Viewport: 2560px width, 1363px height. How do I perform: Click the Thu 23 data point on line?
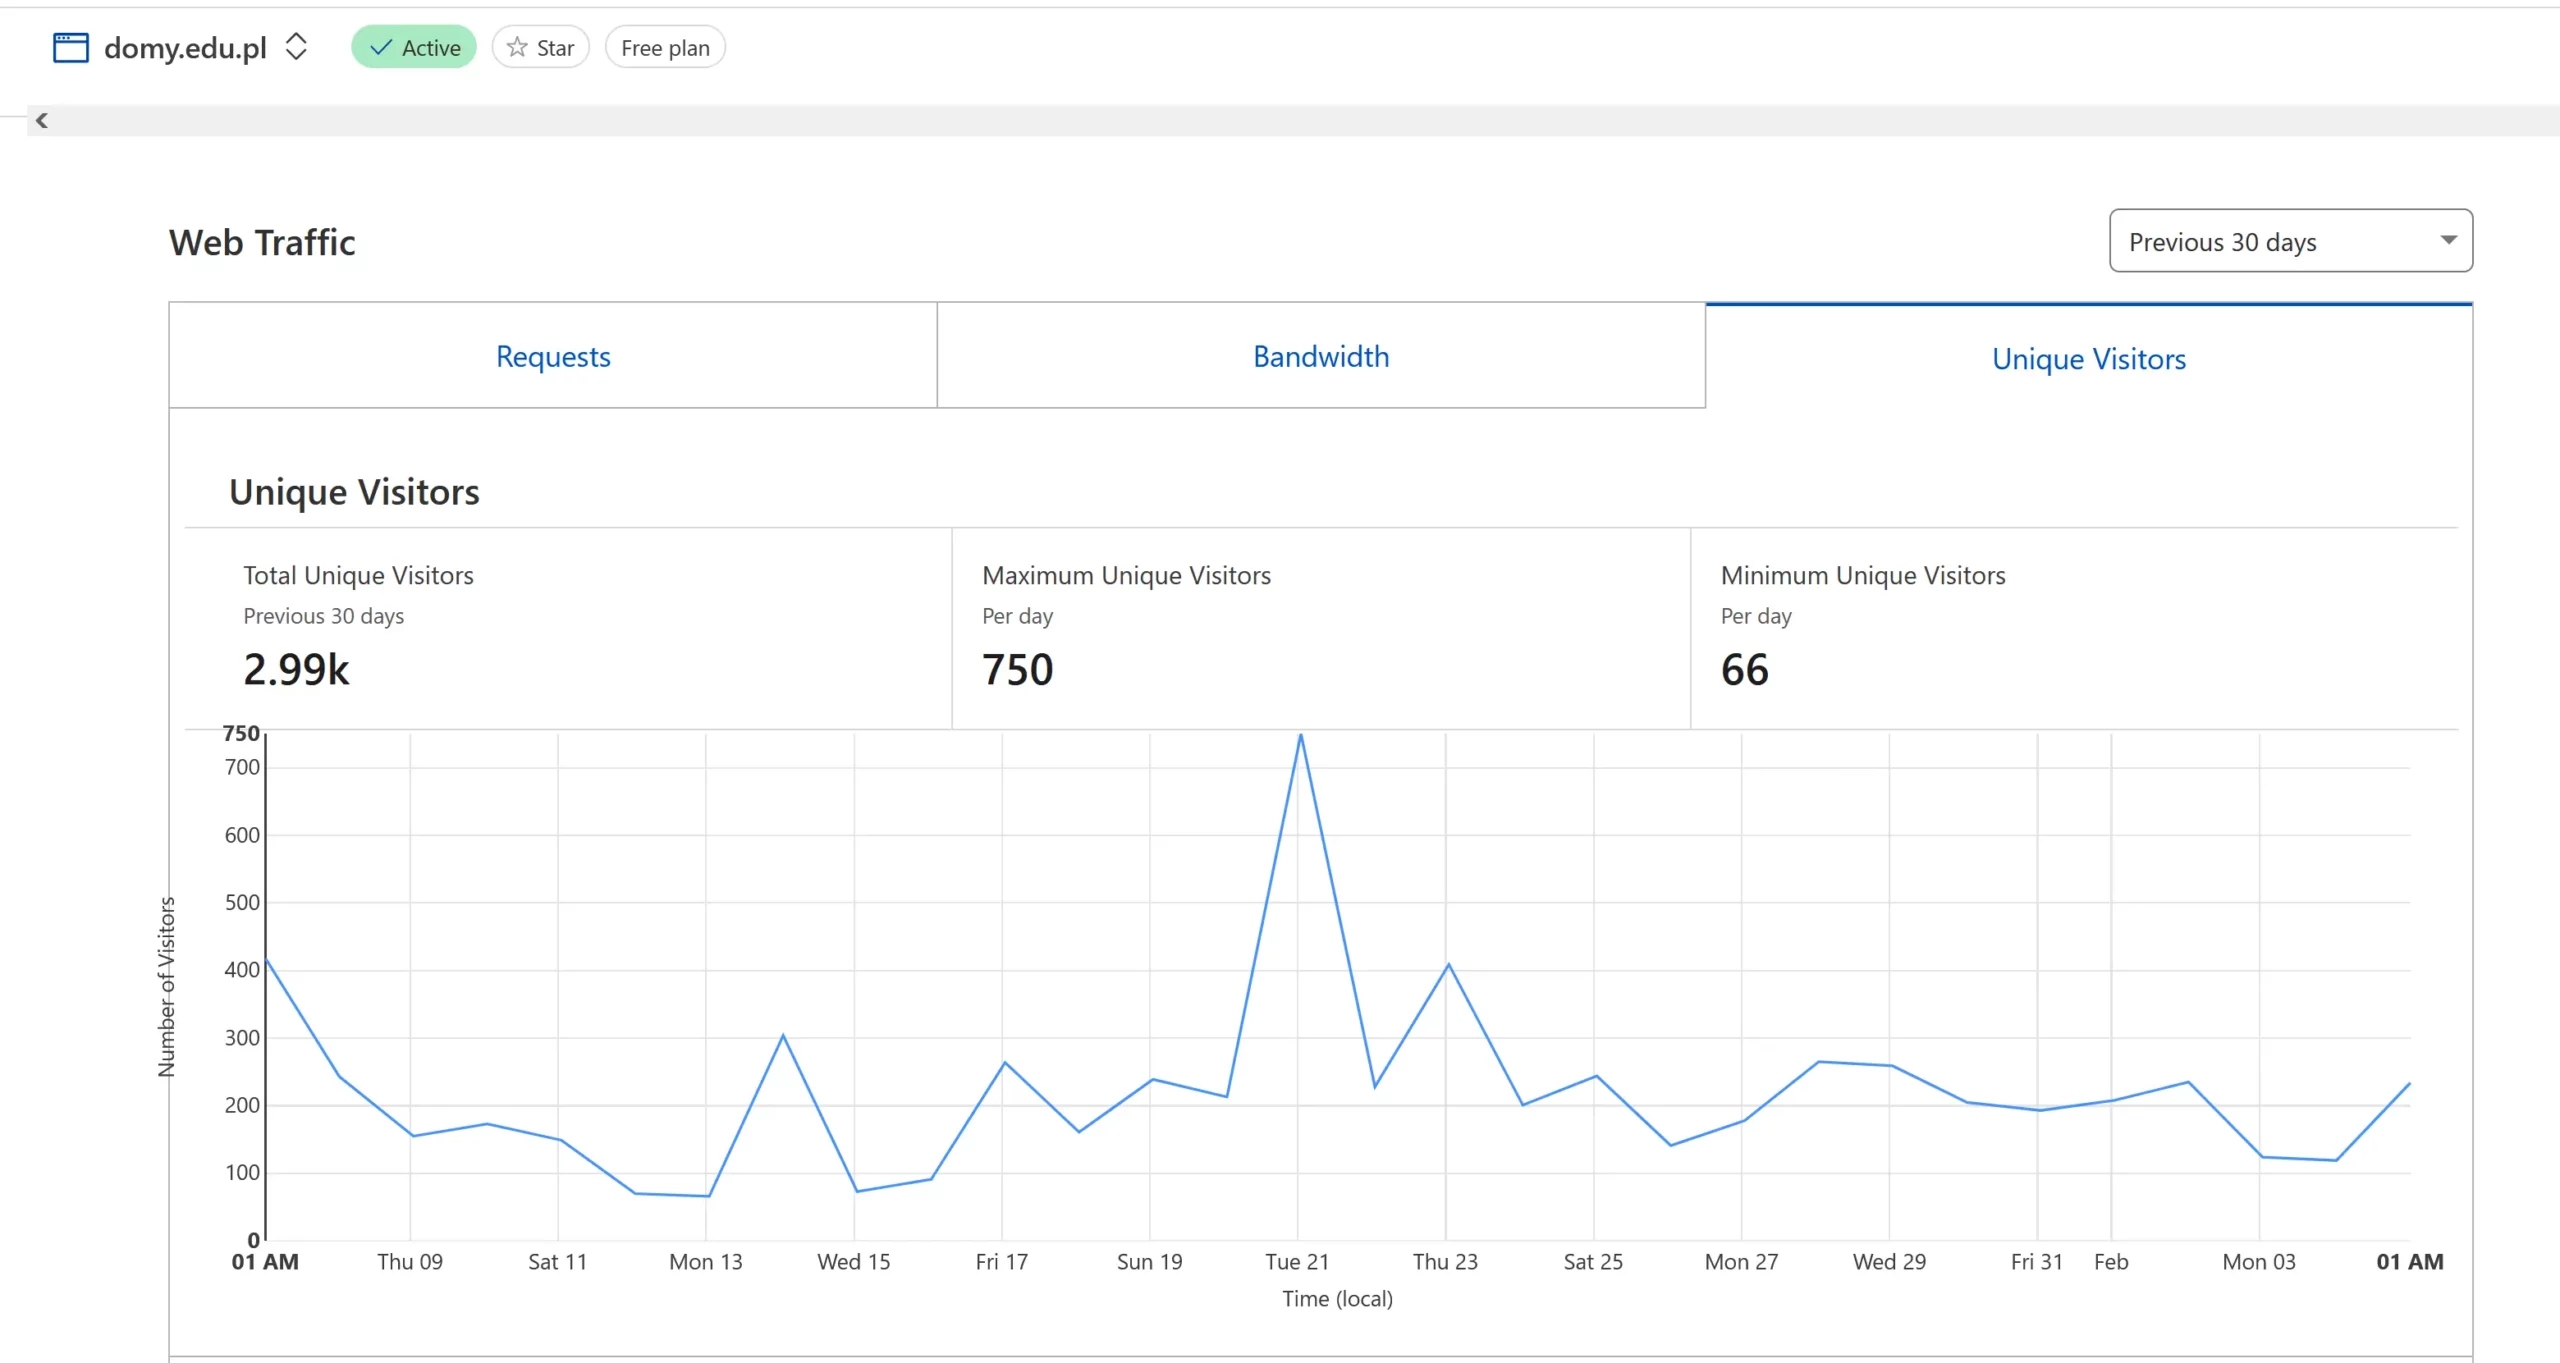click(1448, 965)
